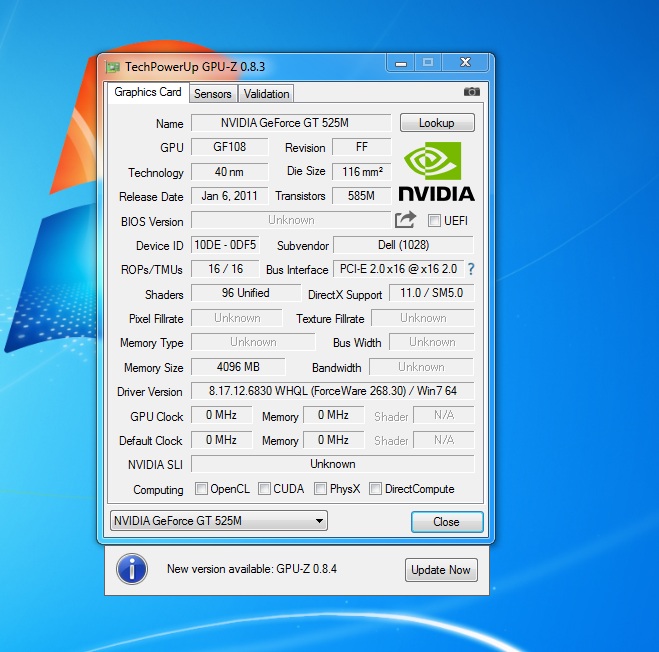The width and height of the screenshot is (659, 652).
Task: Click the Default Clock row Memory 0 MHz field
Action: (x=334, y=440)
